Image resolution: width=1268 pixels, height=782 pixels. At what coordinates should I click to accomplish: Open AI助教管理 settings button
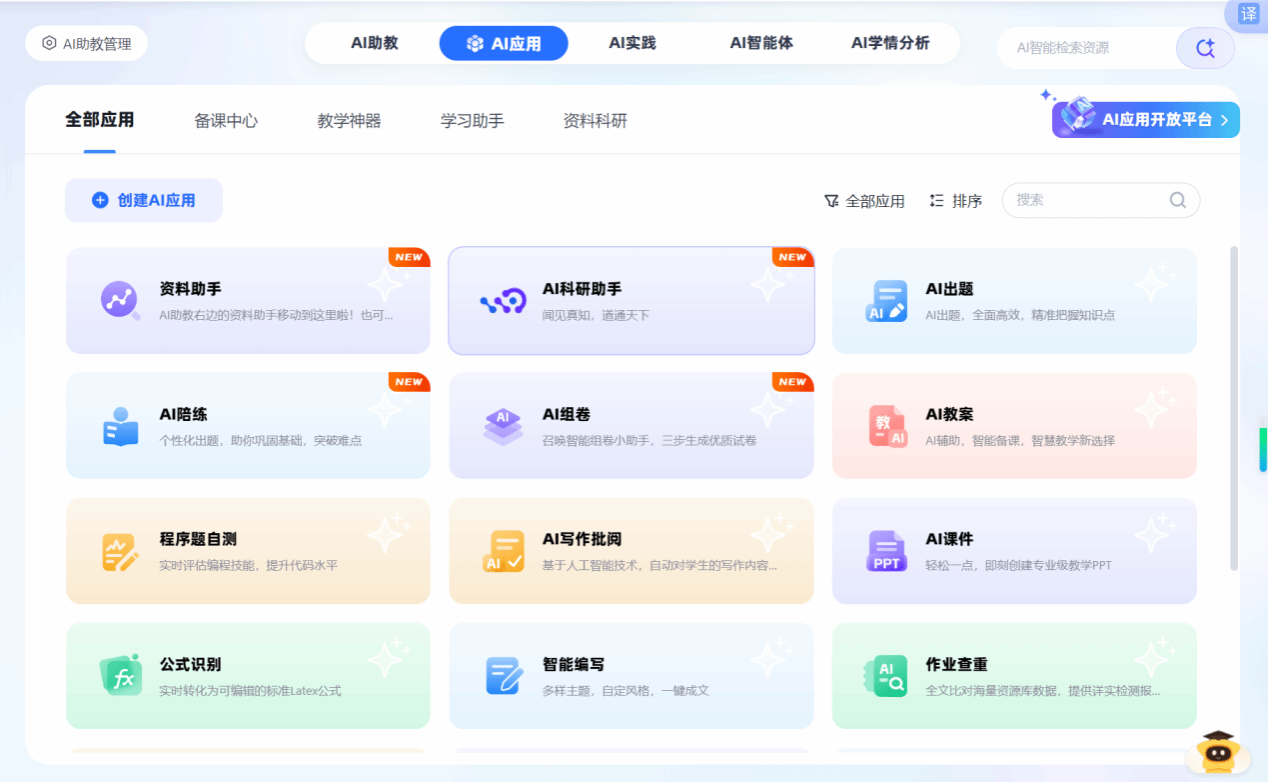coord(86,44)
